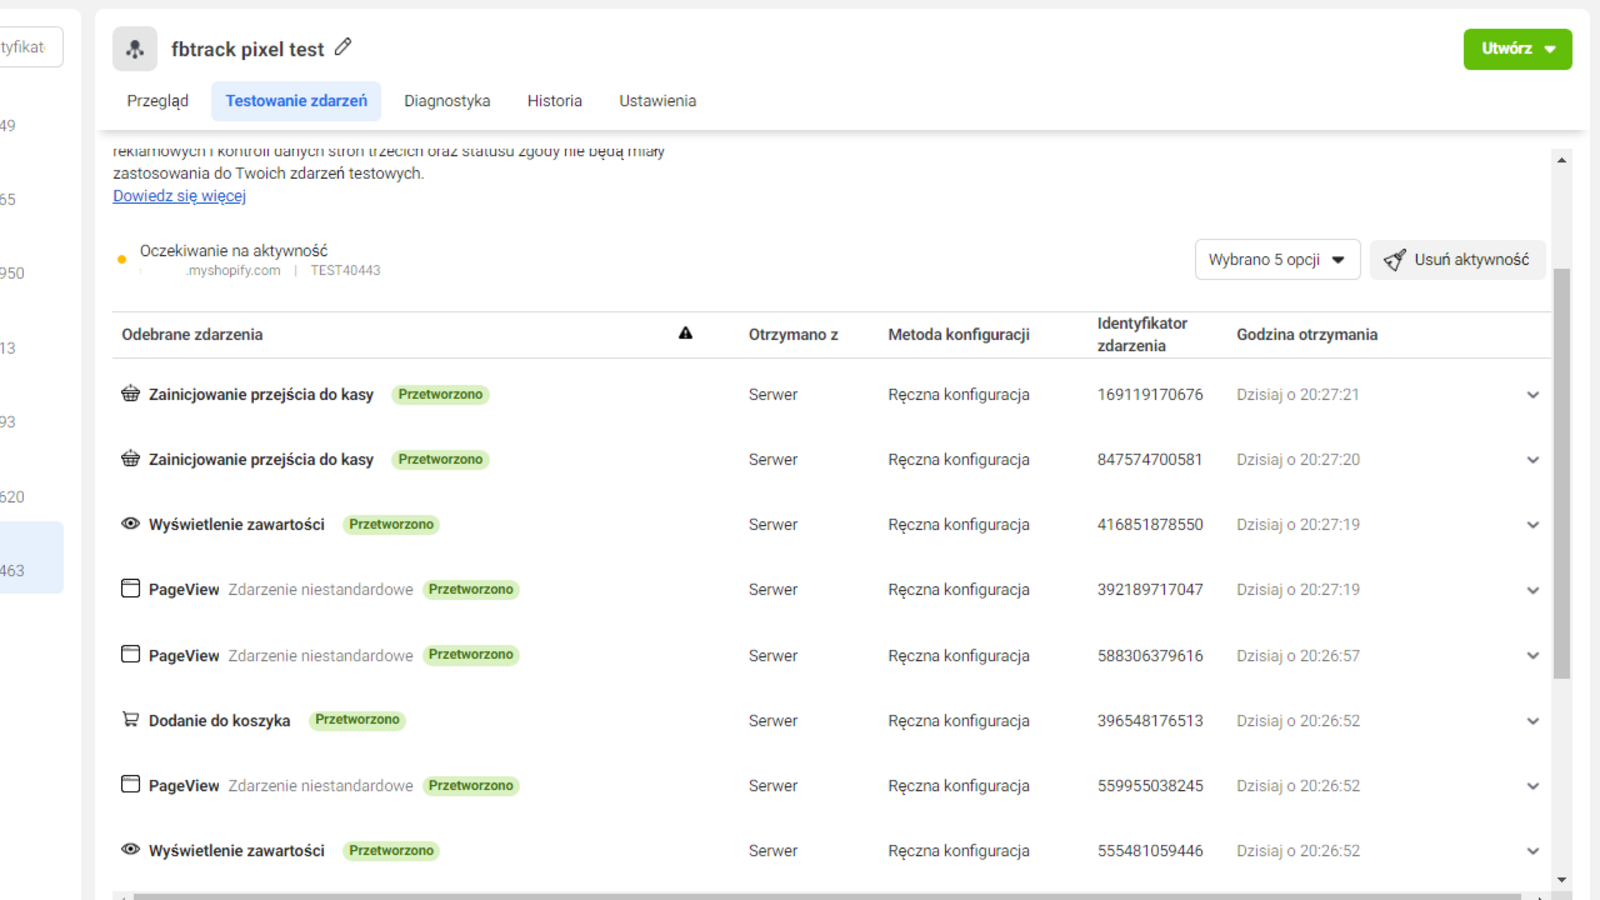Click Identyfikator zdarzenia column header

(1142, 335)
